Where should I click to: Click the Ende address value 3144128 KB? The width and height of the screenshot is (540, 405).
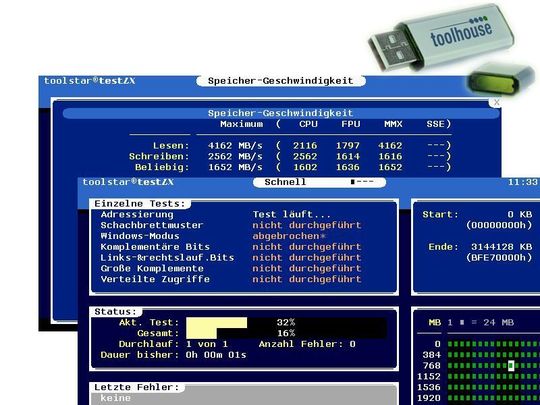501,247
